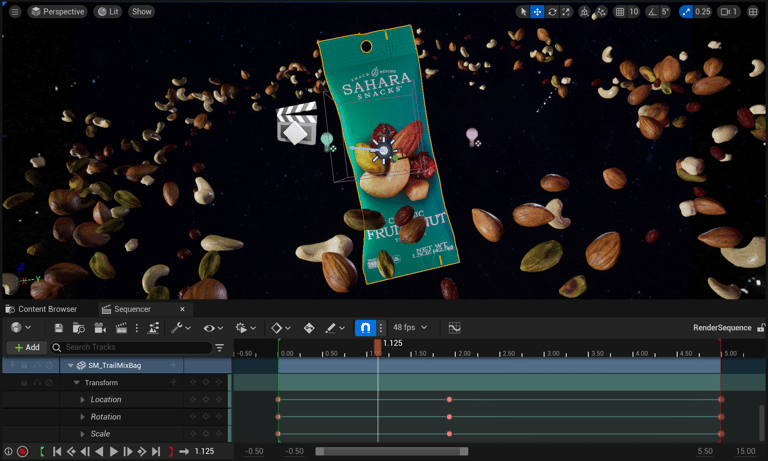The height and width of the screenshot is (461, 768).
Task: Toggle the sequence lock icon
Action: tap(761, 328)
